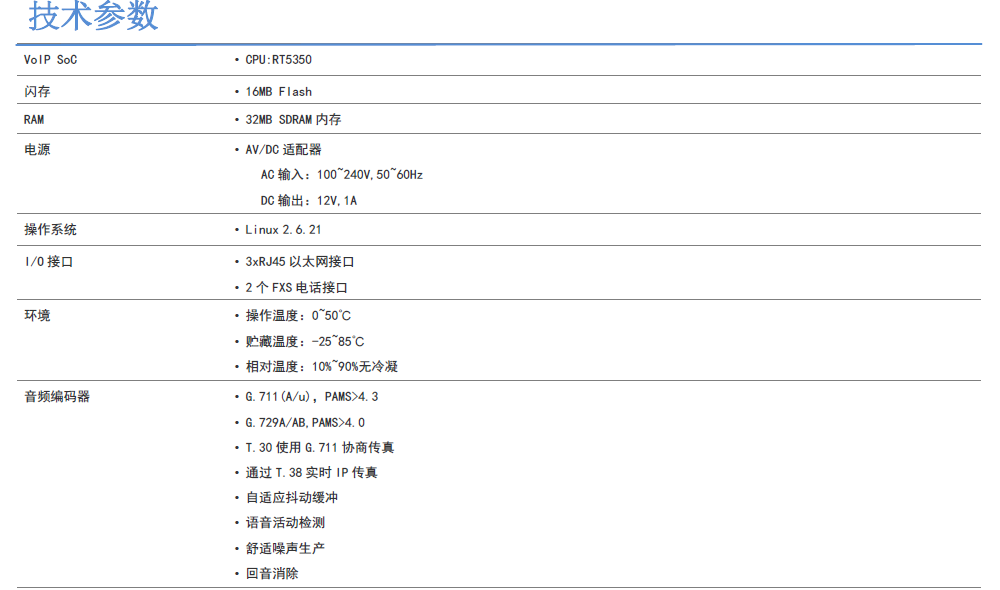Viewport: 1000px width, 590px height.
Task: Click the 16MB Flash value
Action: pyautogui.click(x=278, y=91)
